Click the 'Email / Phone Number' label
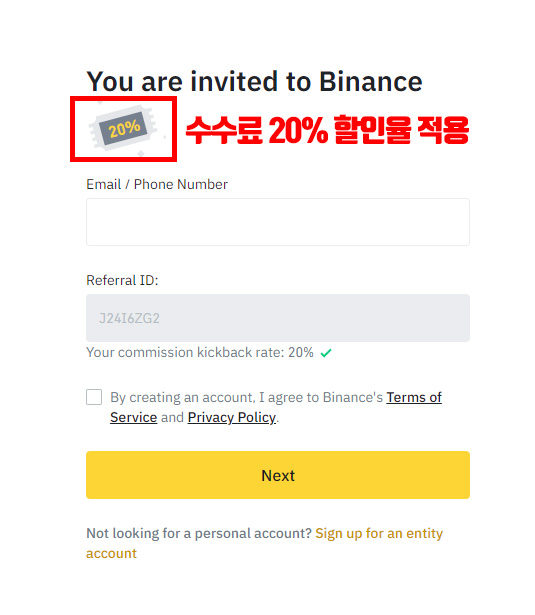The image size is (535, 615). click(x=157, y=184)
